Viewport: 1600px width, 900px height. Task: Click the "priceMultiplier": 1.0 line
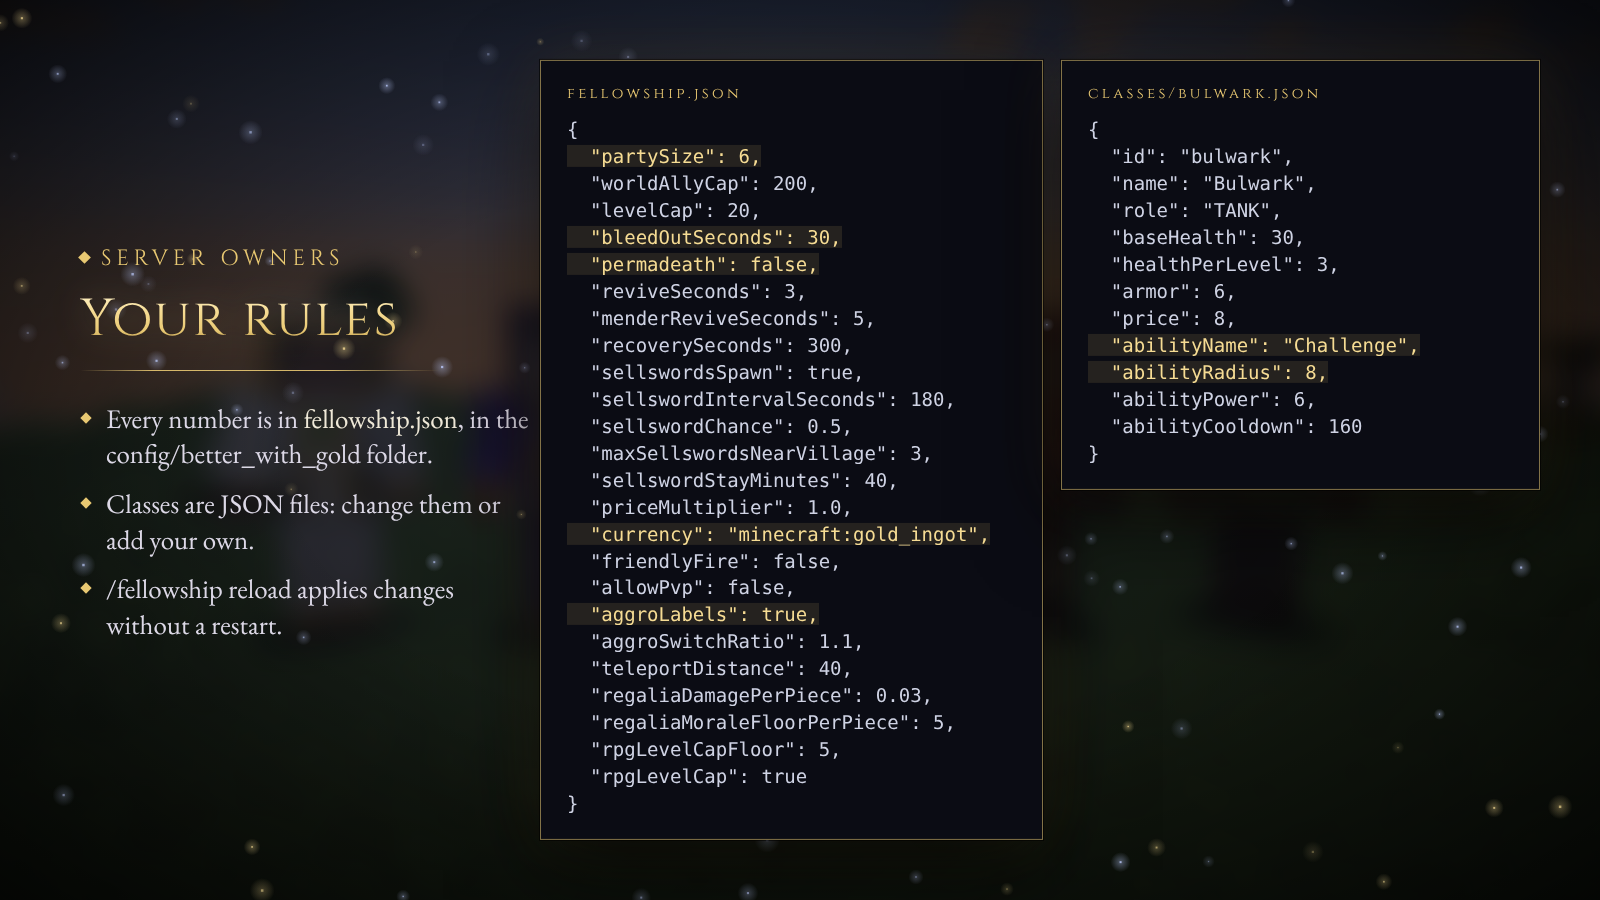click(721, 508)
